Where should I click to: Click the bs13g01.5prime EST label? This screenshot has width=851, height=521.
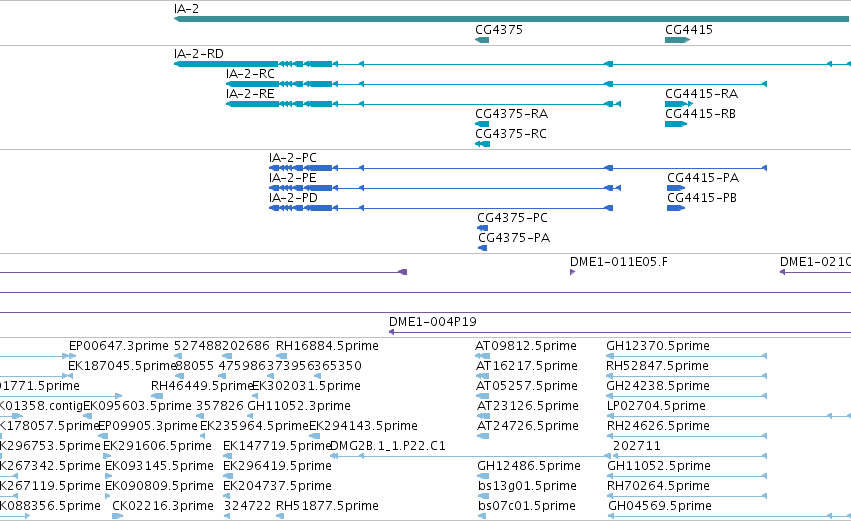click(527, 486)
